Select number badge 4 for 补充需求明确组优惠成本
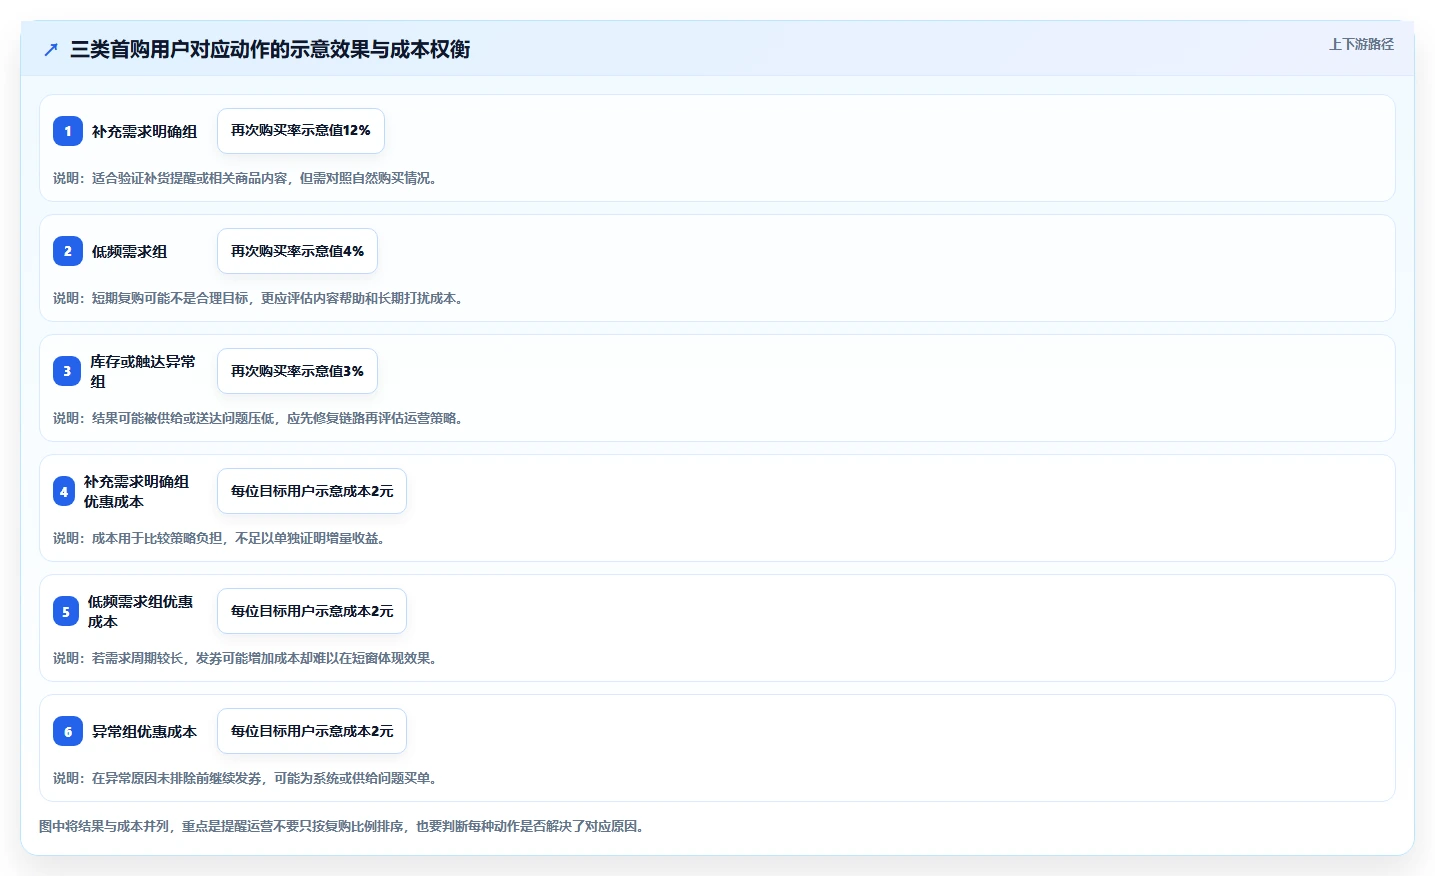Screen dimensions: 1435x876 click(64, 491)
